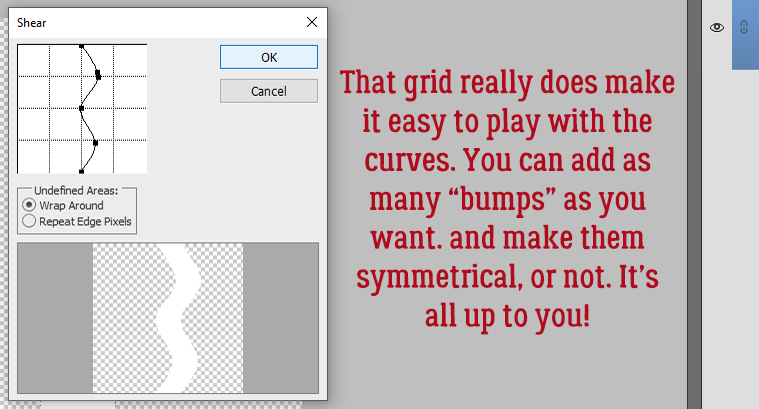Confirm the Shear dialog with OK
The width and height of the screenshot is (759, 409).
pyautogui.click(x=269, y=57)
